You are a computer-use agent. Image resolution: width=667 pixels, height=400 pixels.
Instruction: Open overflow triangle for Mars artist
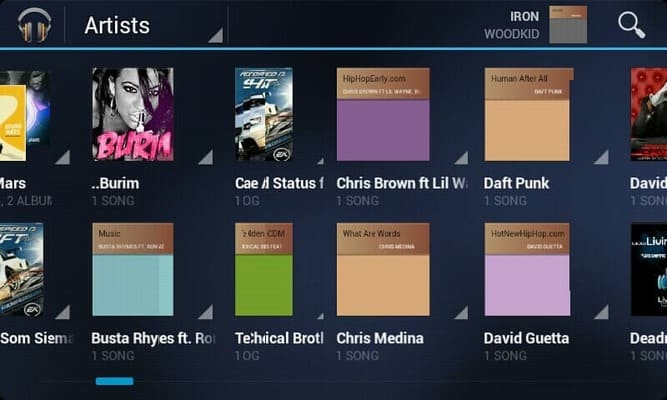pos(63,157)
